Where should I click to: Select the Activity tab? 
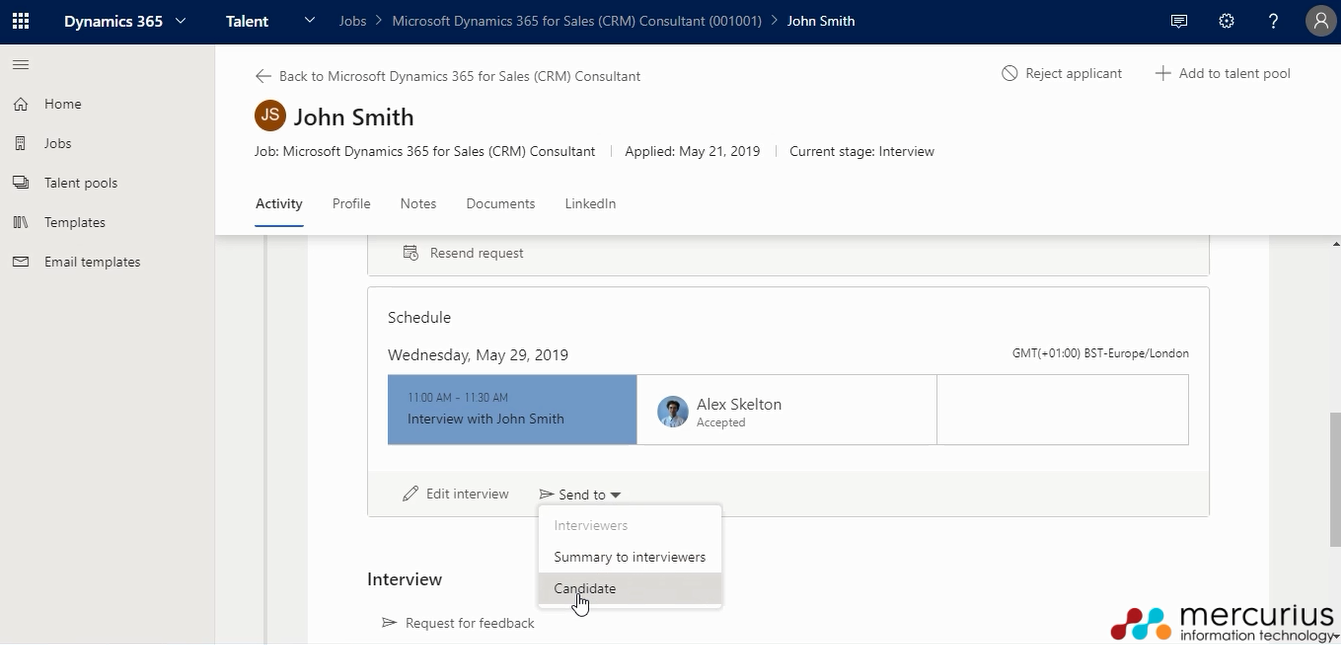point(279,204)
